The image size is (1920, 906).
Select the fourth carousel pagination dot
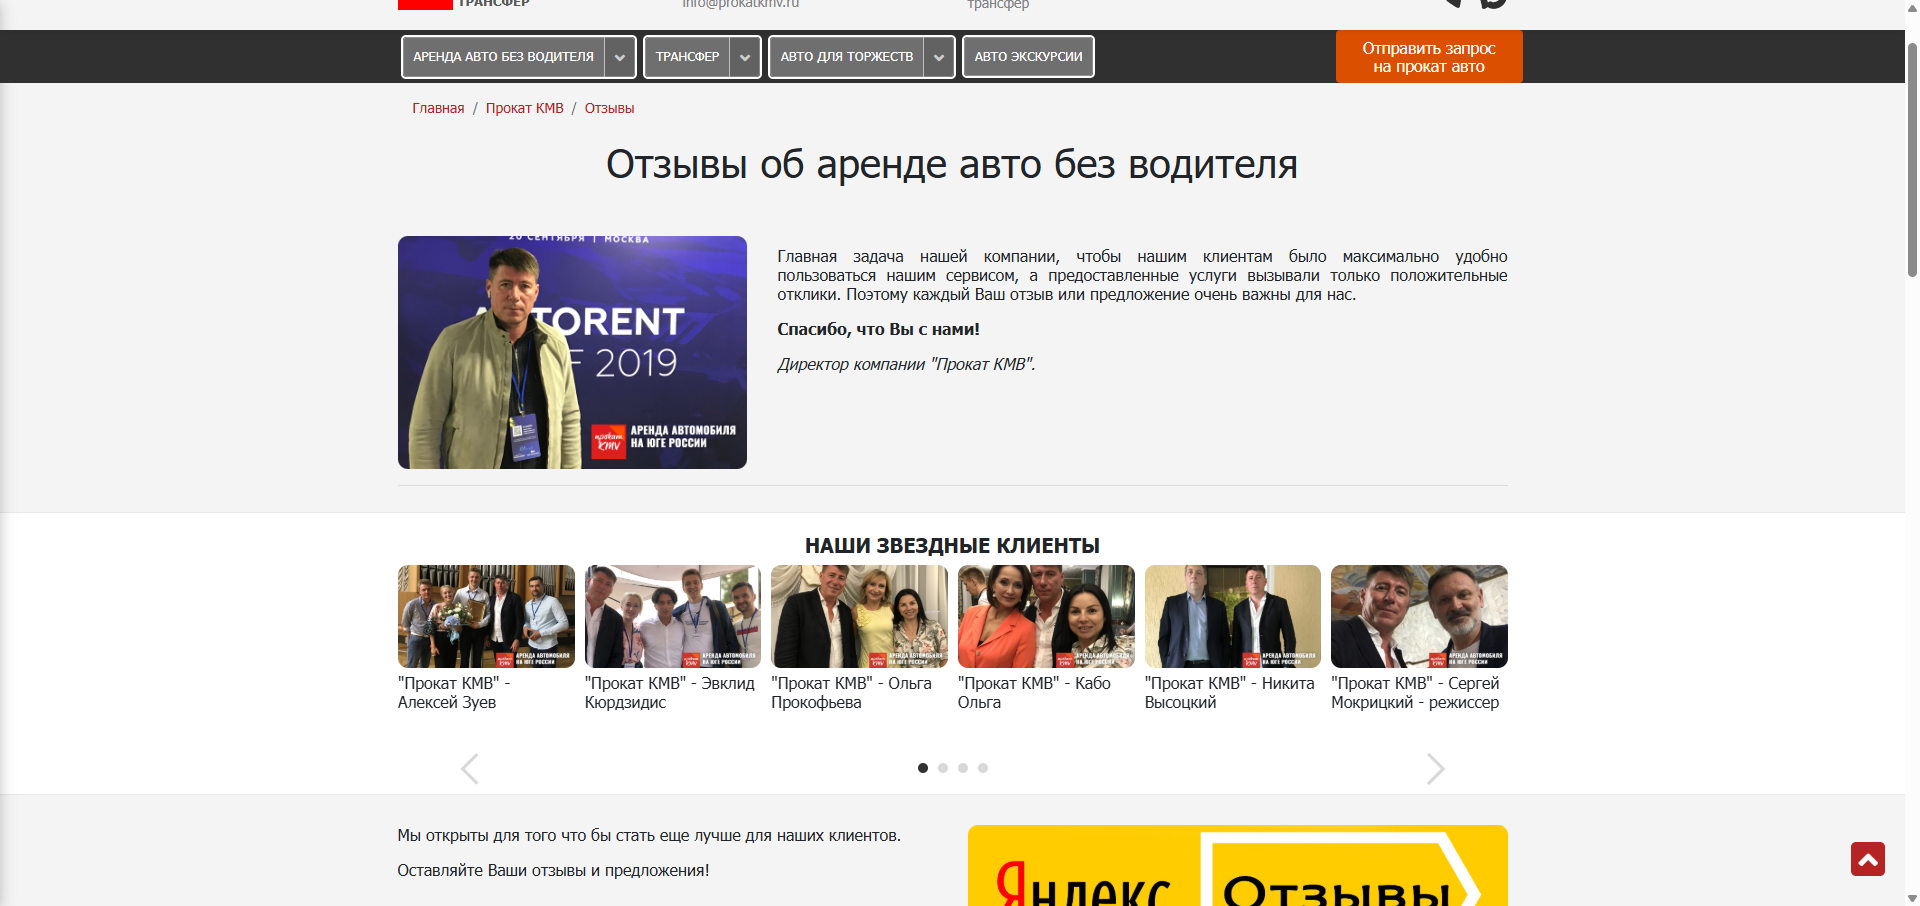click(983, 768)
